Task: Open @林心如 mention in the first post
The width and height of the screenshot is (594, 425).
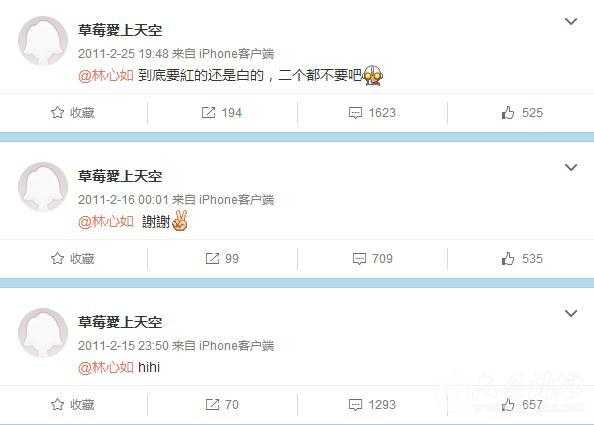Action: point(106,75)
